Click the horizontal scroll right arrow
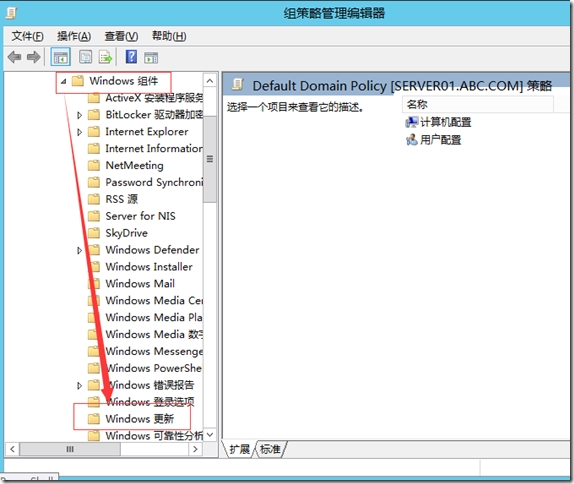The image size is (574, 484). pyautogui.click(x=195, y=449)
